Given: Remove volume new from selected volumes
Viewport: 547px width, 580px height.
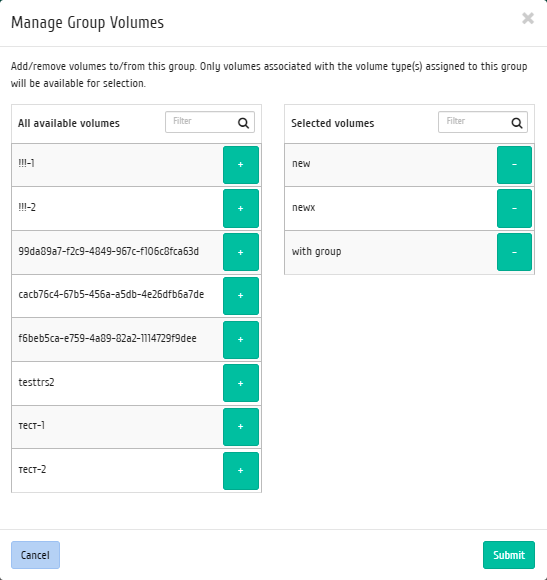Looking at the screenshot, I should click(514, 165).
